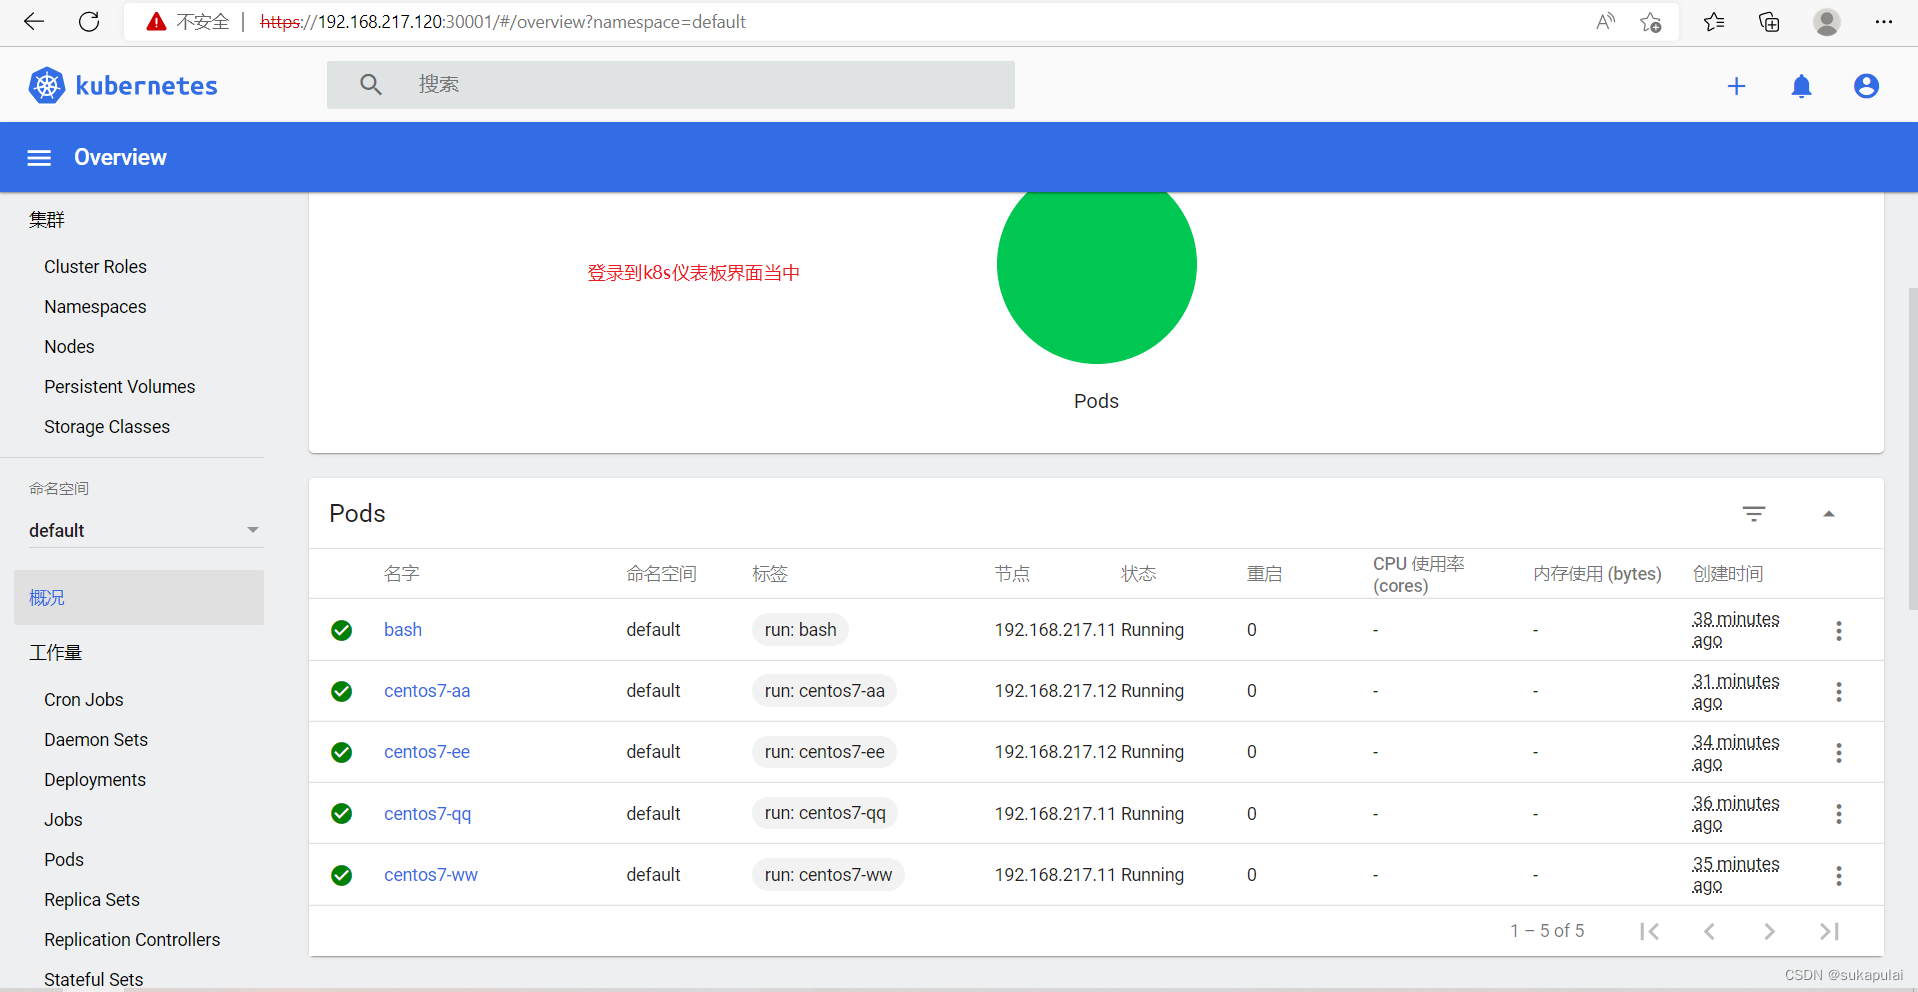
Task: Click the green status icon for bash
Action: [342, 630]
